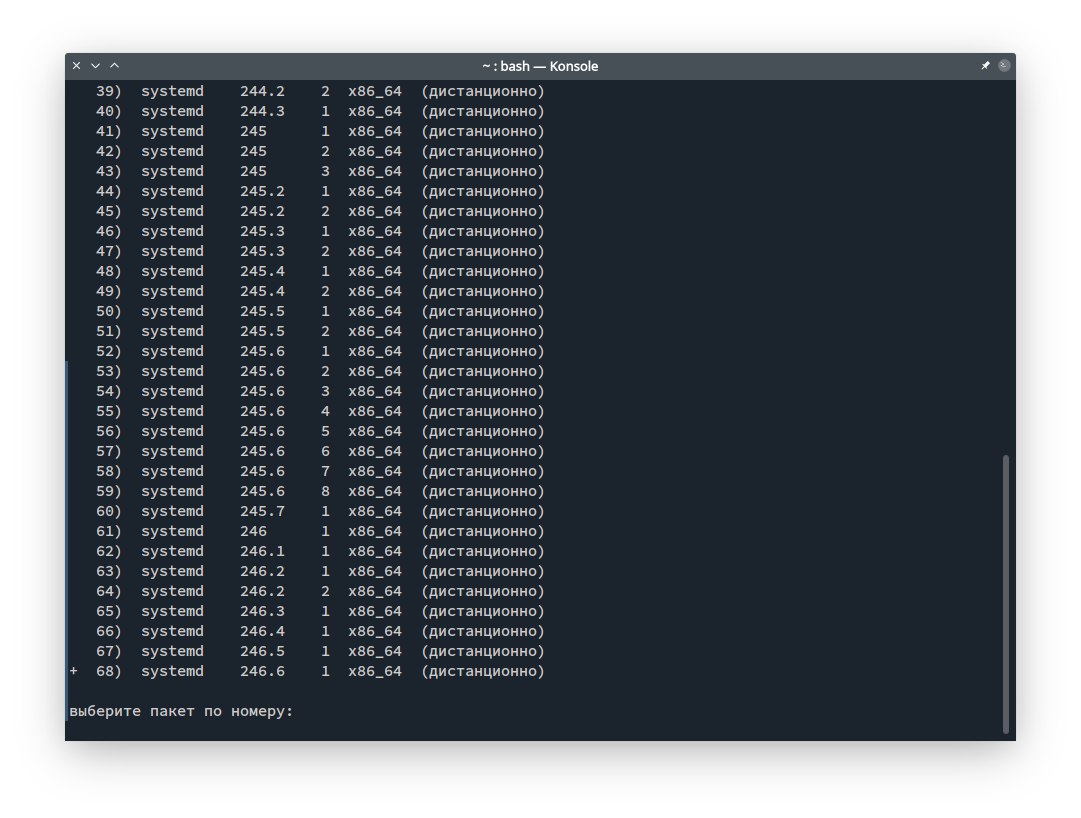Select row 63) systemd 246.2
The width and height of the screenshot is (1081, 818).
320,571
